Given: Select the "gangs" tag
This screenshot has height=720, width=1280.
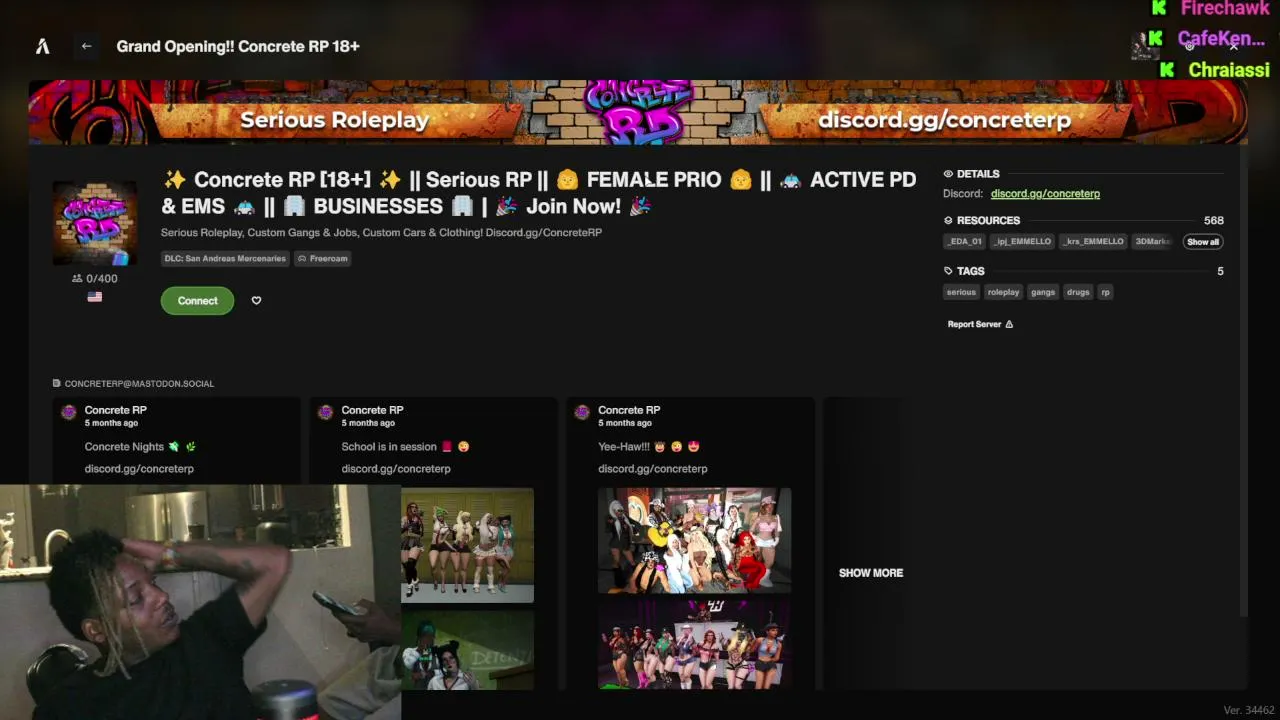Looking at the screenshot, I should tap(1043, 292).
